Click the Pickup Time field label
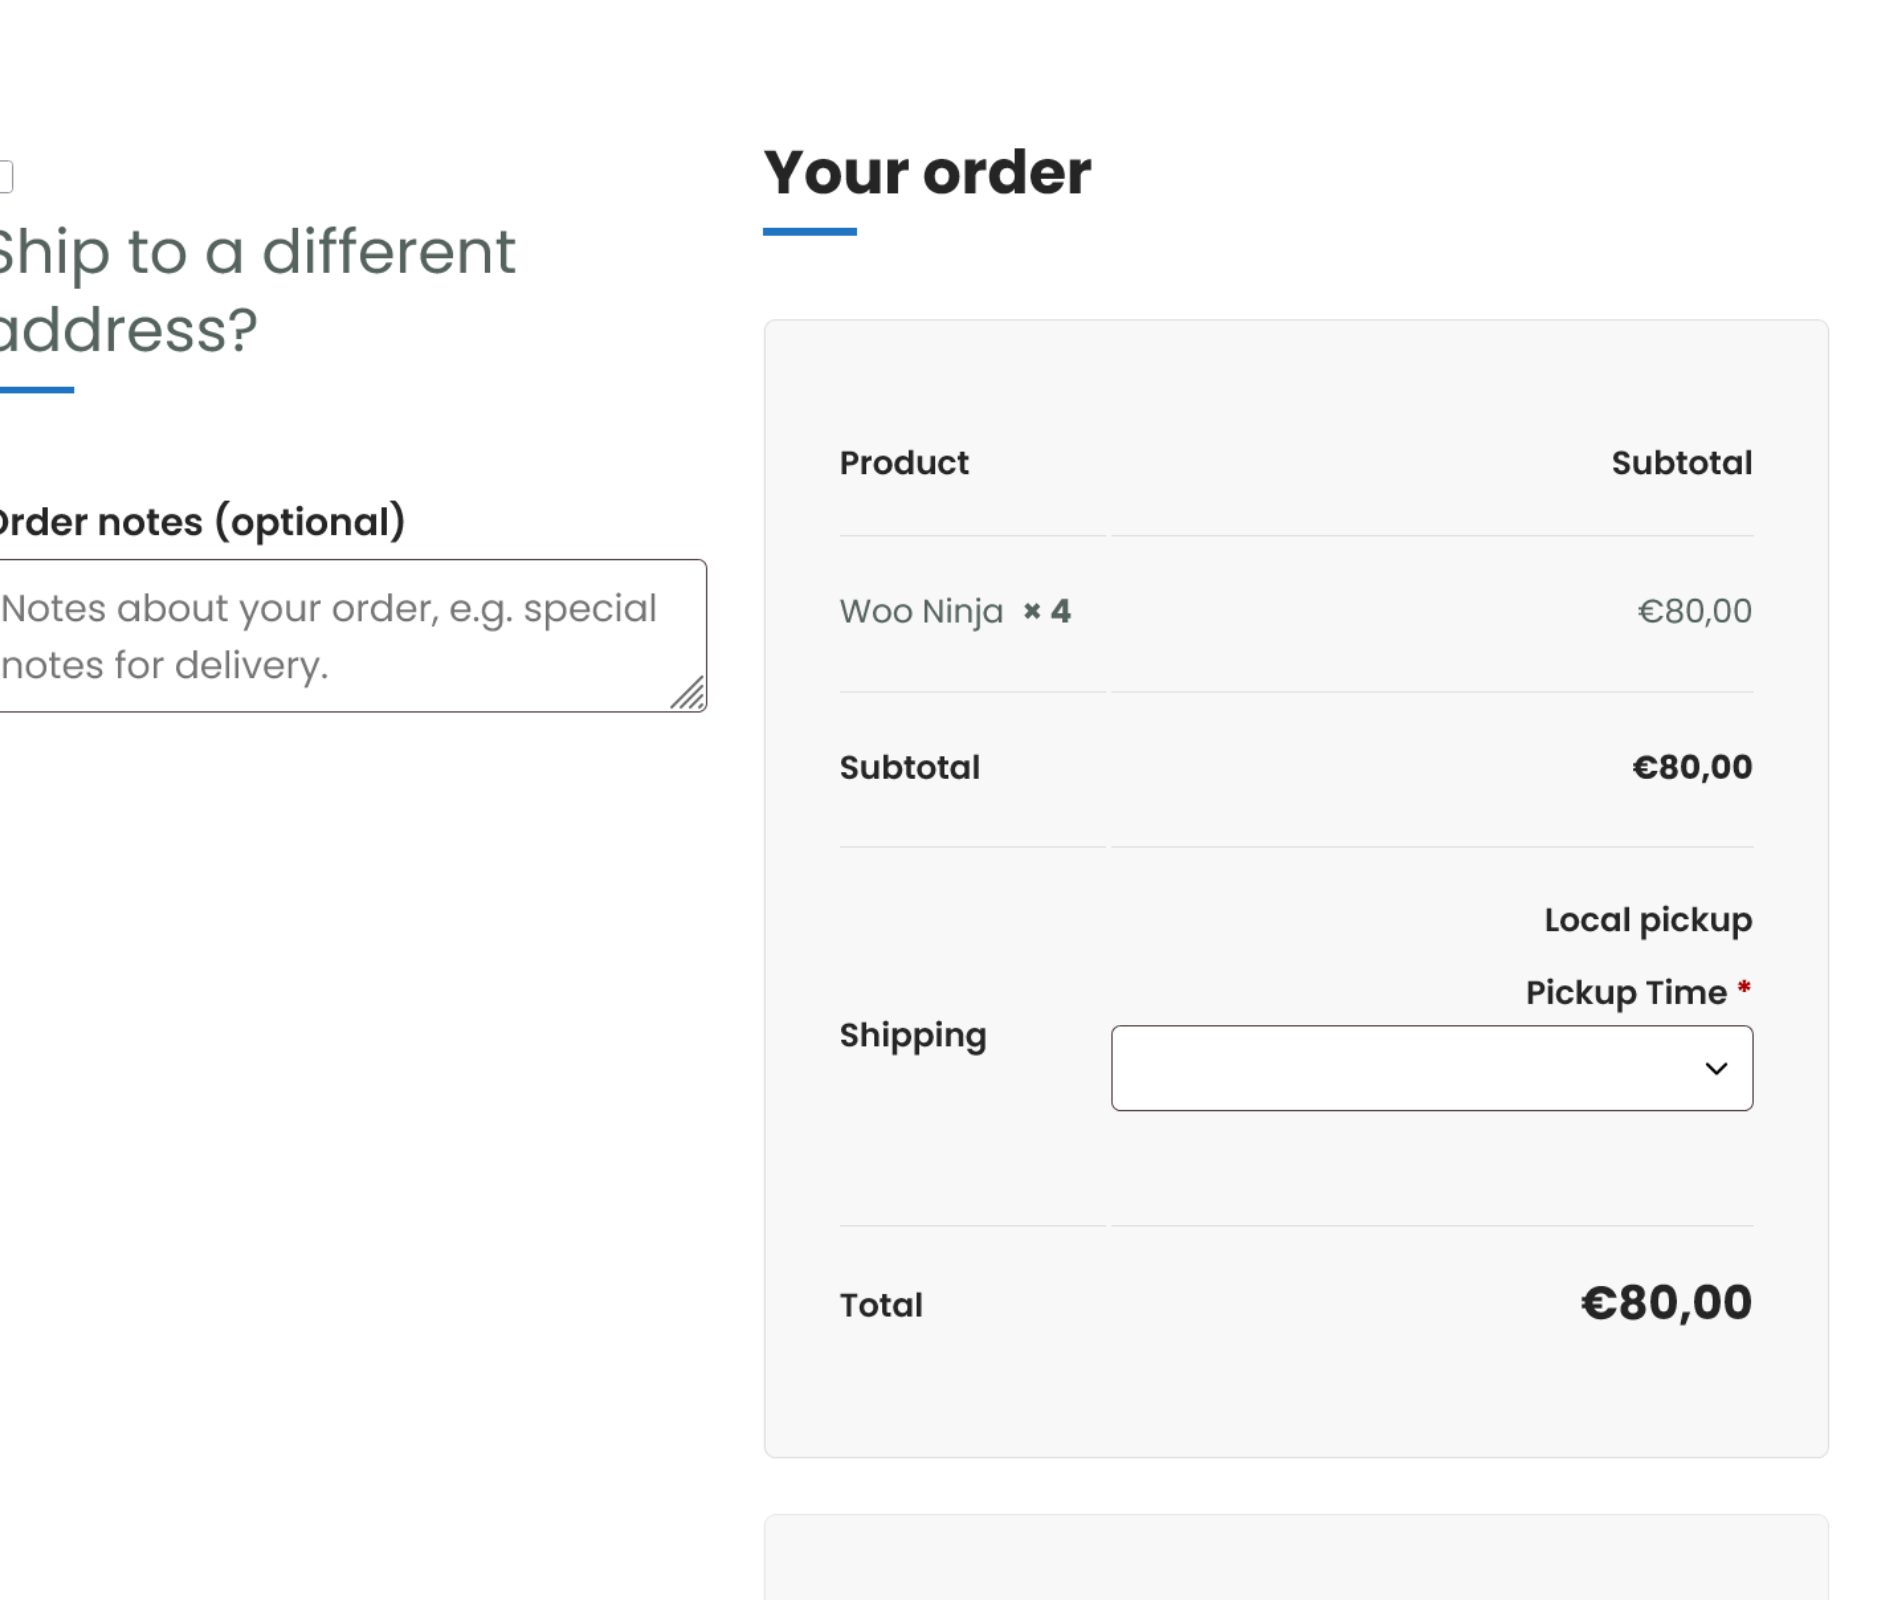 point(1626,993)
